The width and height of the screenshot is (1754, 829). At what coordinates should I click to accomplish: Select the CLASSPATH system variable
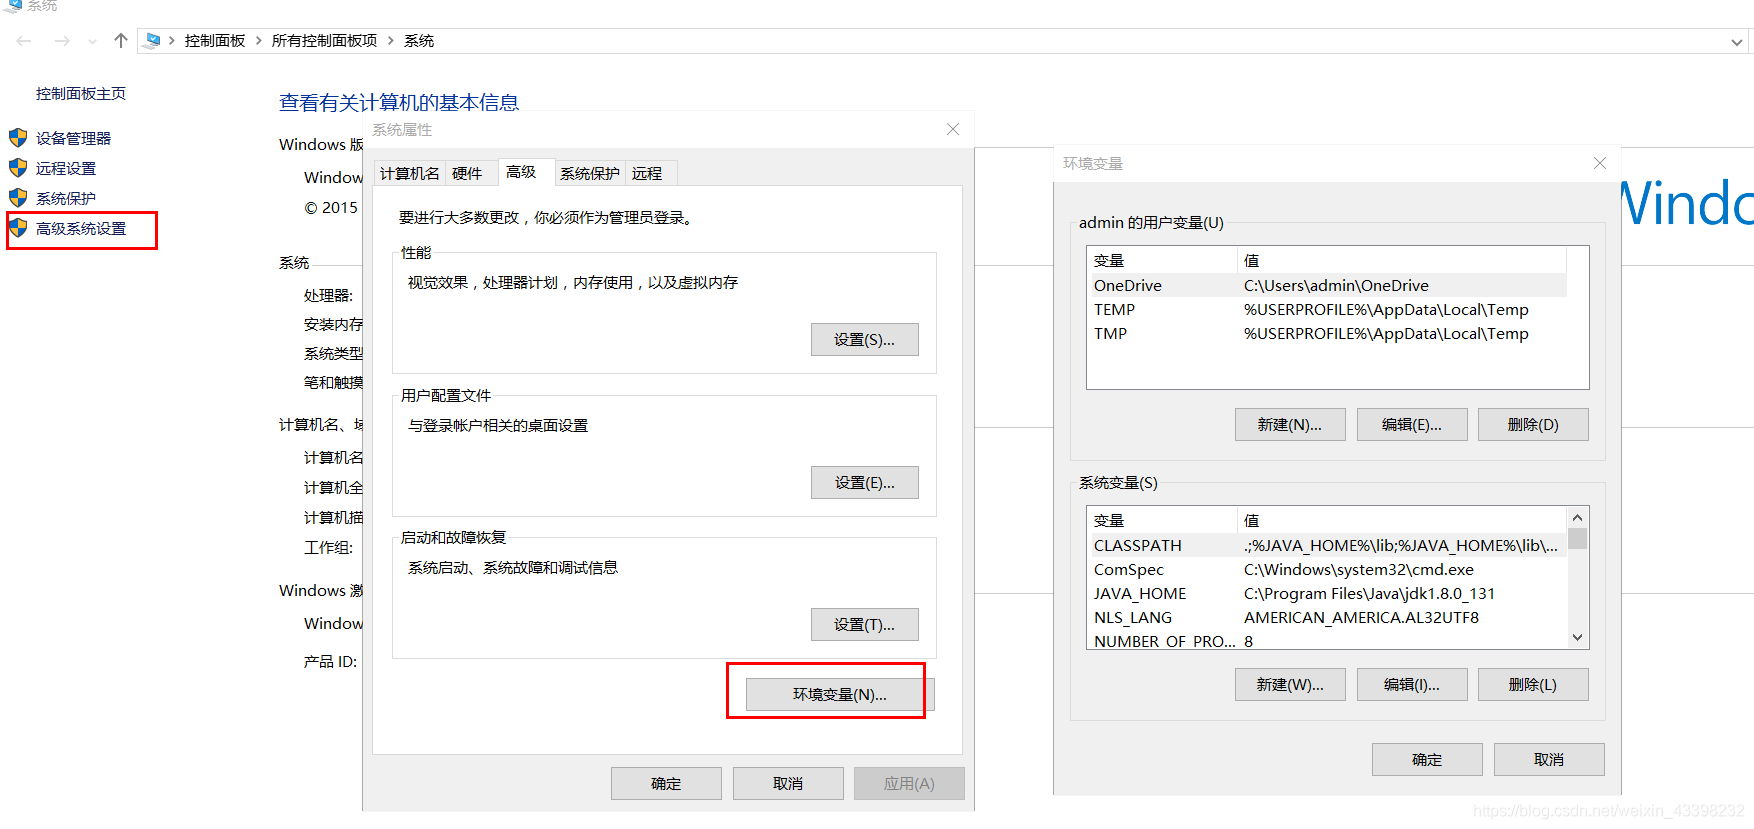[1327, 546]
